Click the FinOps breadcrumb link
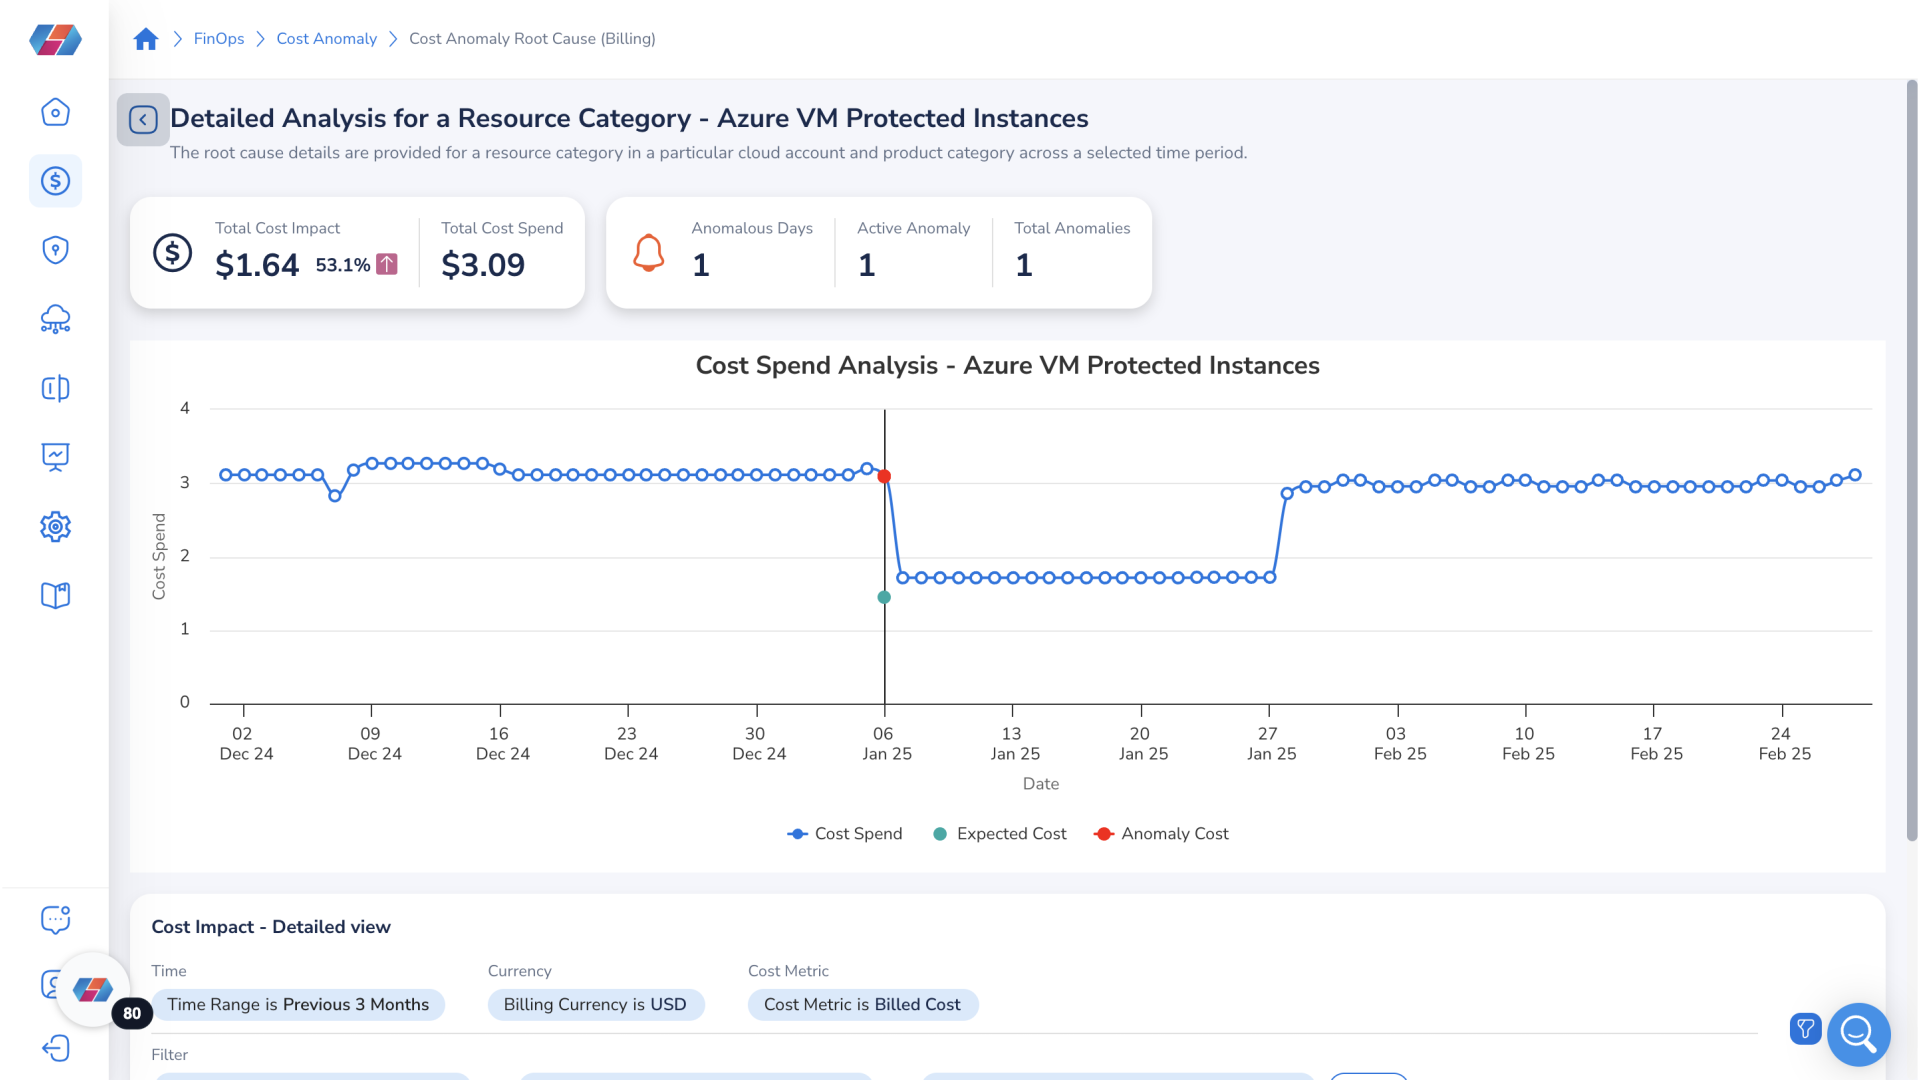This screenshot has height=1080, width=1920. coord(217,38)
